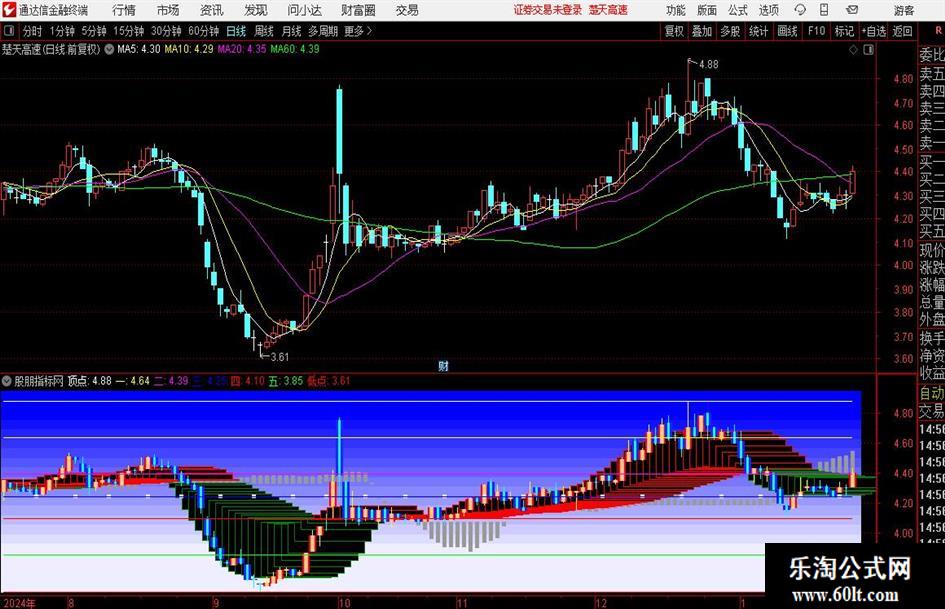Switch to the 5分钟 period tab
The image size is (945, 609).
click(x=93, y=31)
